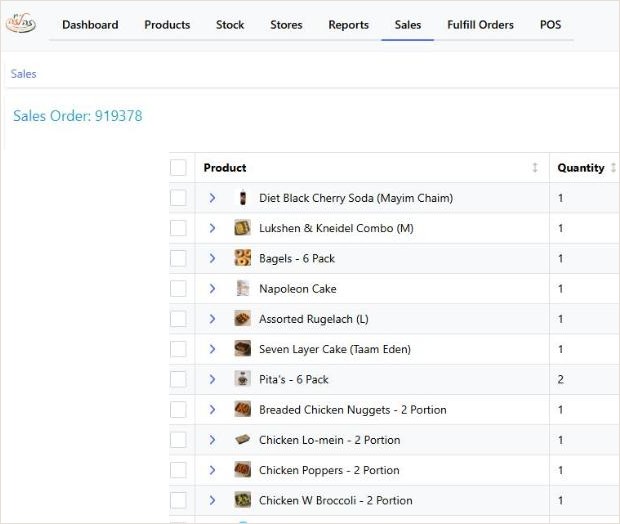Open the Fulfill Orders tab
Image resolution: width=620 pixels, height=524 pixels.
[x=480, y=25]
